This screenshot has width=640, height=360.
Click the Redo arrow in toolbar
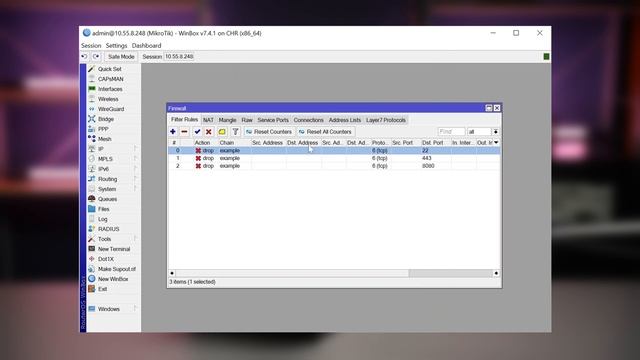point(96,57)
